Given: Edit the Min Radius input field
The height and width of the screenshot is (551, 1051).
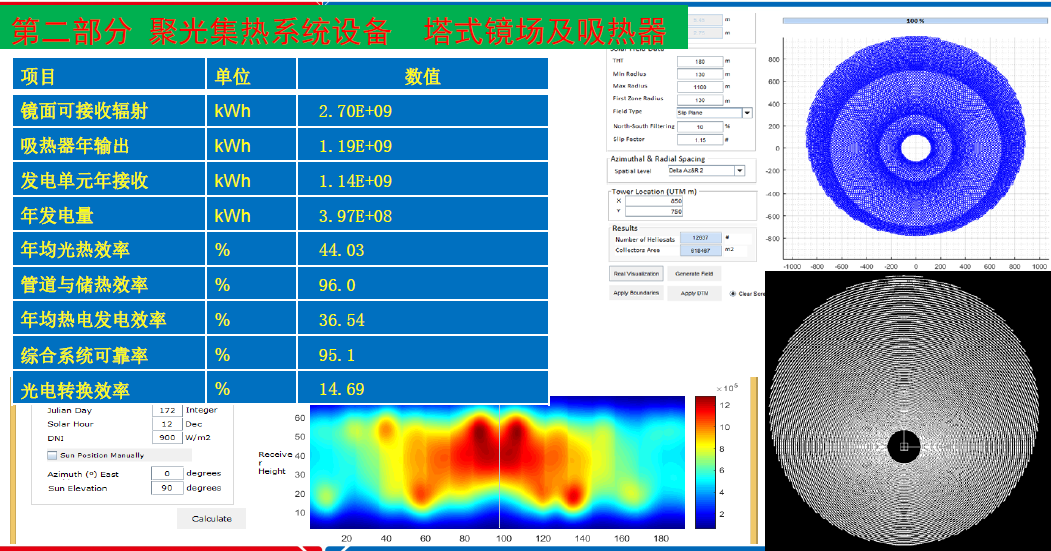Looking at the screenshot, I should point(700,74).
